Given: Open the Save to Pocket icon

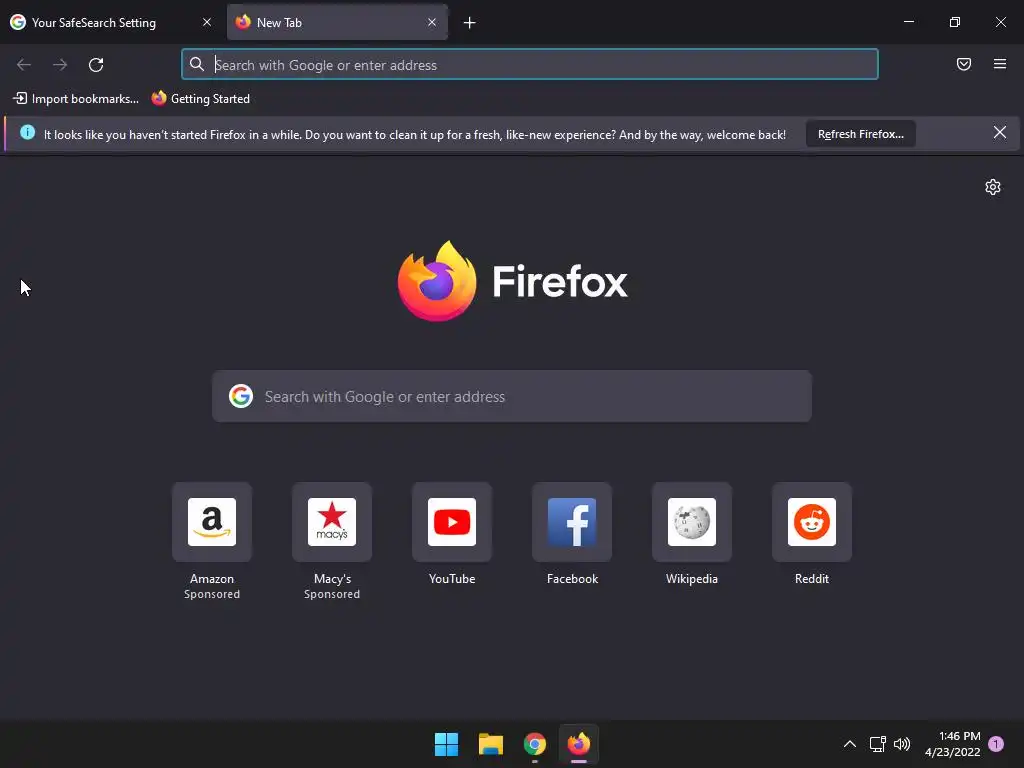Looking at the screenshot, I should 964,64.
